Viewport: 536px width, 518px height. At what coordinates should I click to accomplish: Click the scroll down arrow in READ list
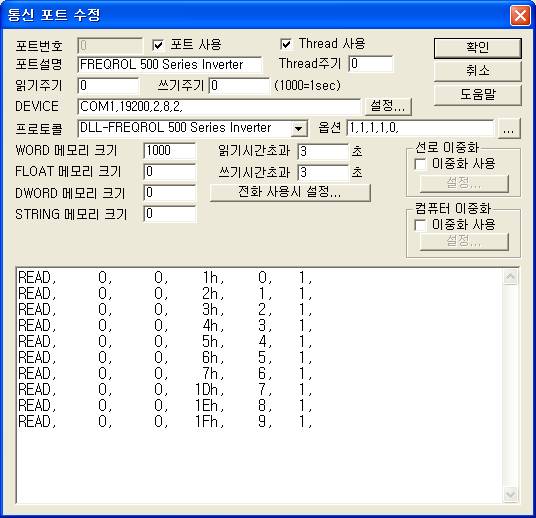(x=510, y=494)
